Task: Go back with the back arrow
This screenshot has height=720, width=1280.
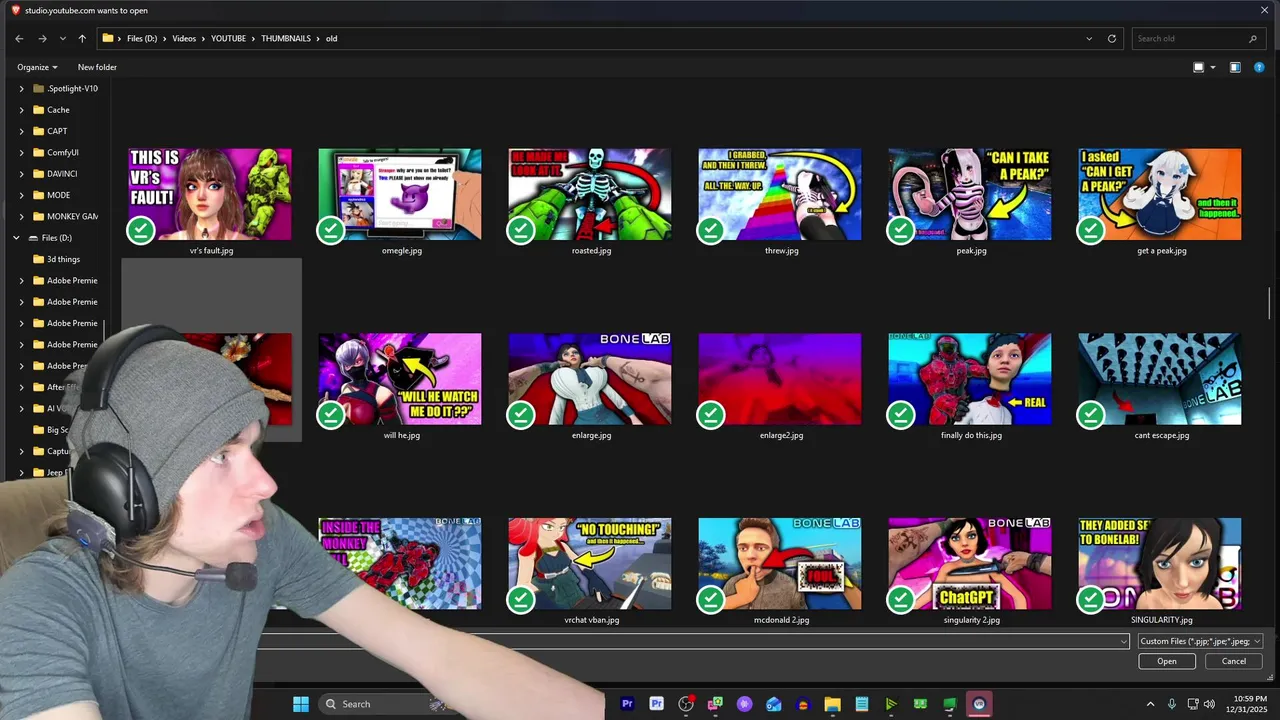Action: pyautogui.click(x=19, y=38)
